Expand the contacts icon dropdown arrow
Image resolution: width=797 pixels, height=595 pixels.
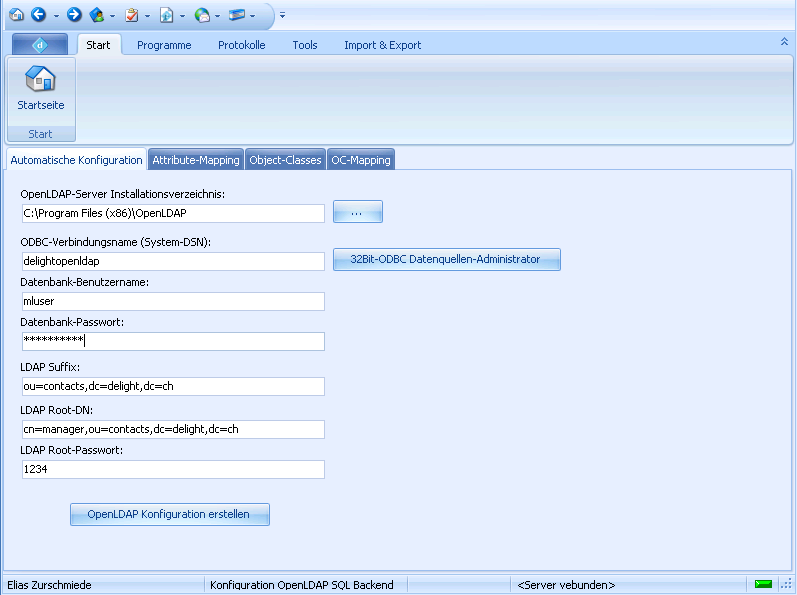pyautogui.click(x=112, y=16)
